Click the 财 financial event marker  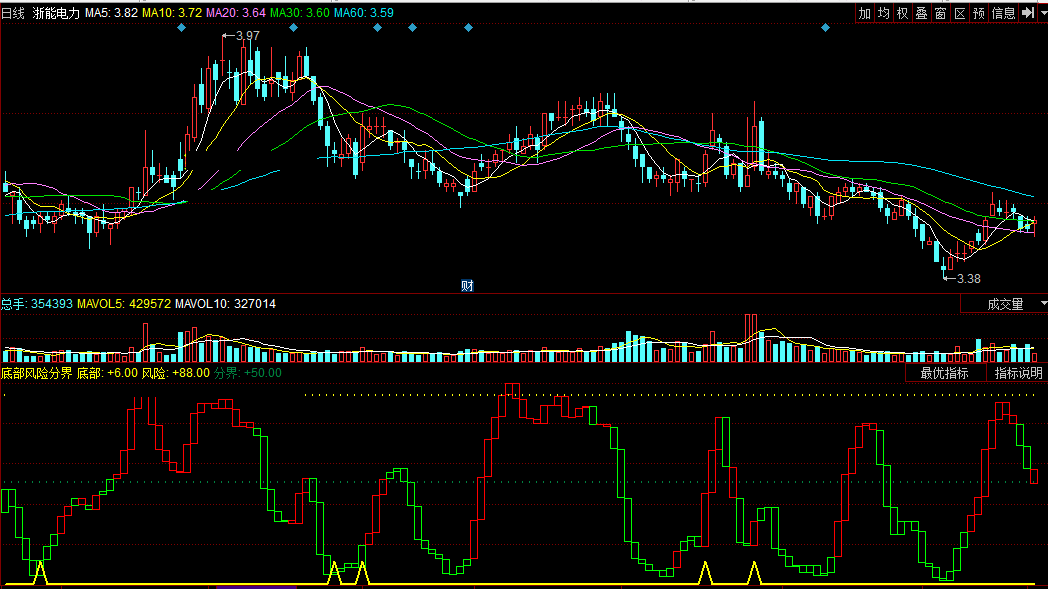467,286
